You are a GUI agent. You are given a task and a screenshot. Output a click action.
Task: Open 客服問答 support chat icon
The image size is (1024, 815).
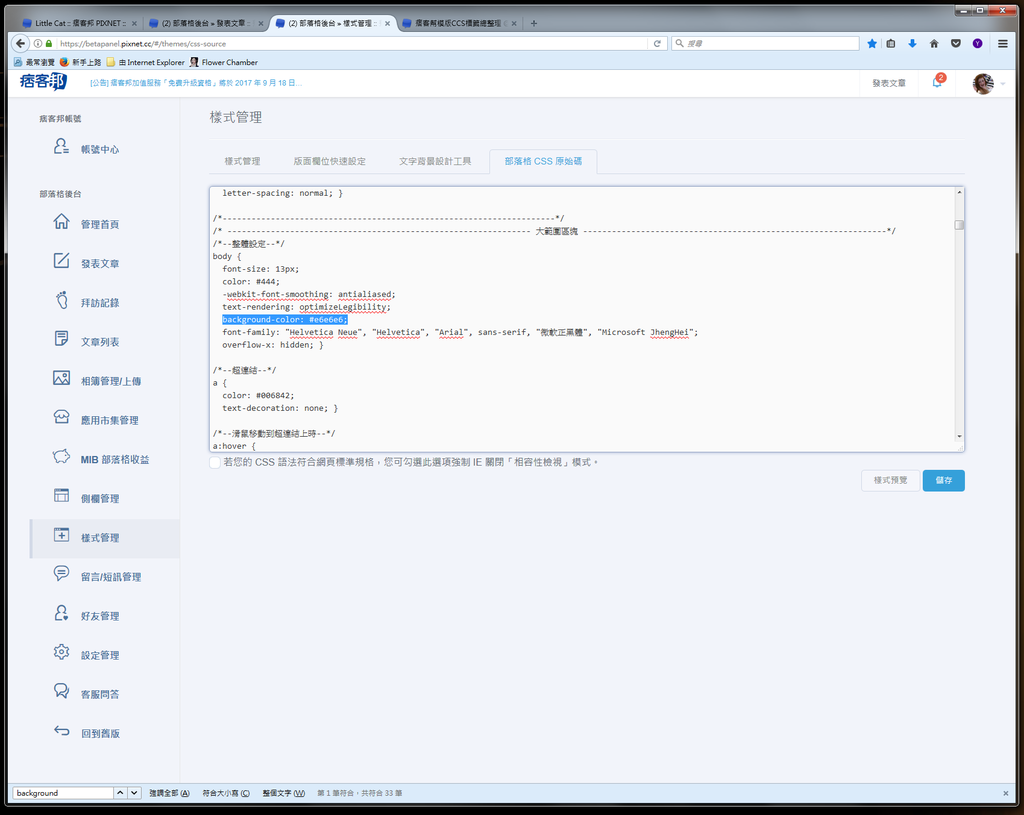coord(61,692)
